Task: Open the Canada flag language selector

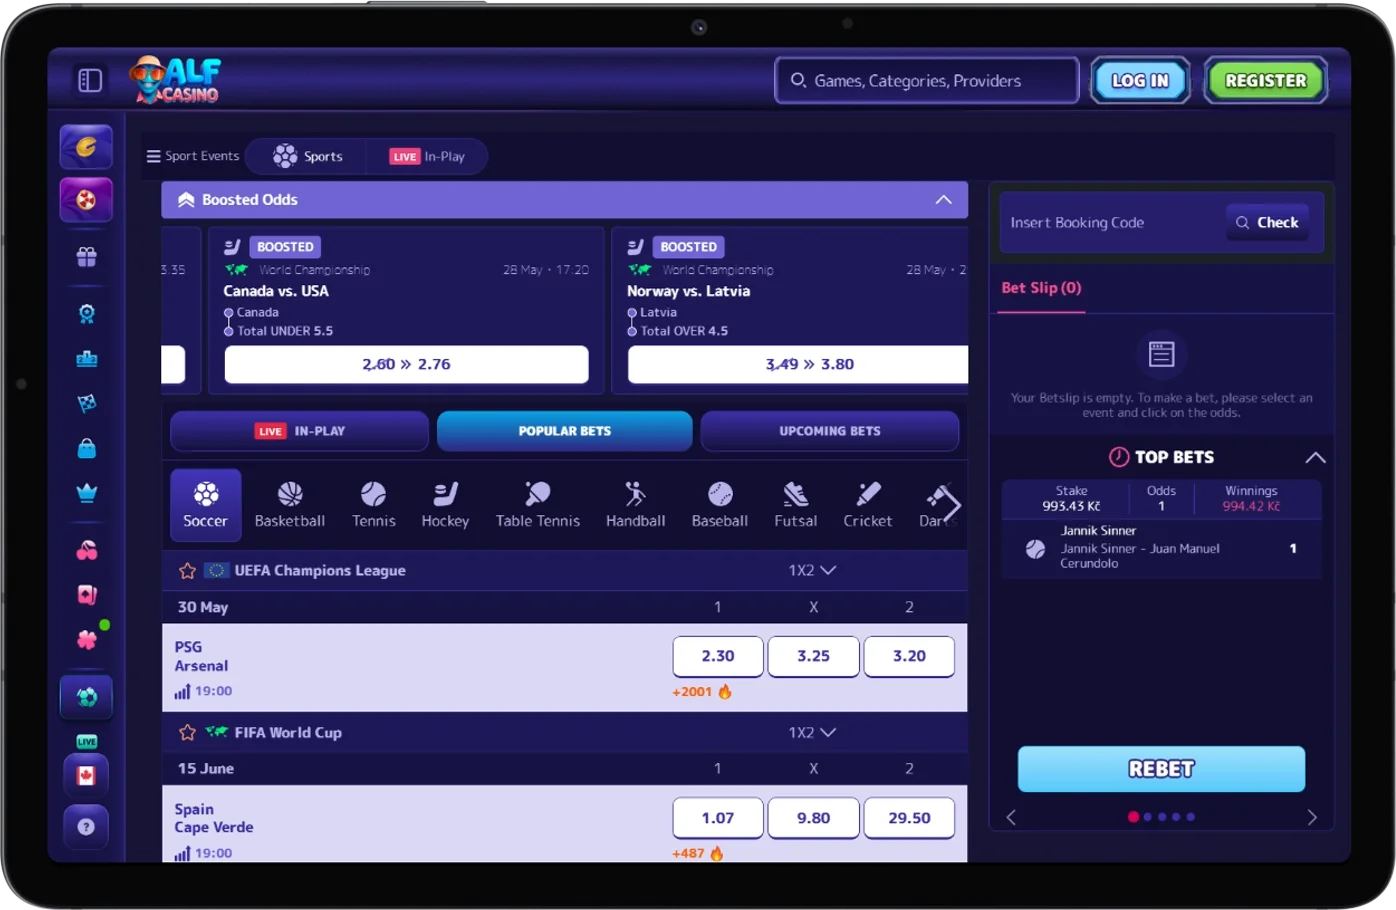Action: point(86,776)
